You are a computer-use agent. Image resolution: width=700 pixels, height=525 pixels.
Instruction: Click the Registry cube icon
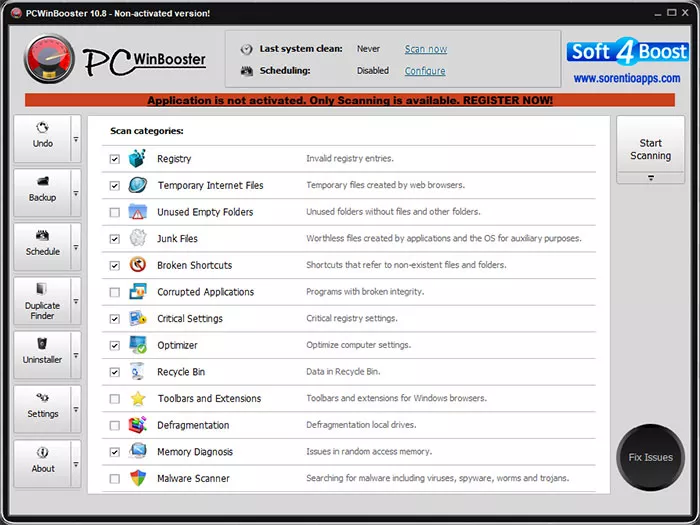(137, 158)
